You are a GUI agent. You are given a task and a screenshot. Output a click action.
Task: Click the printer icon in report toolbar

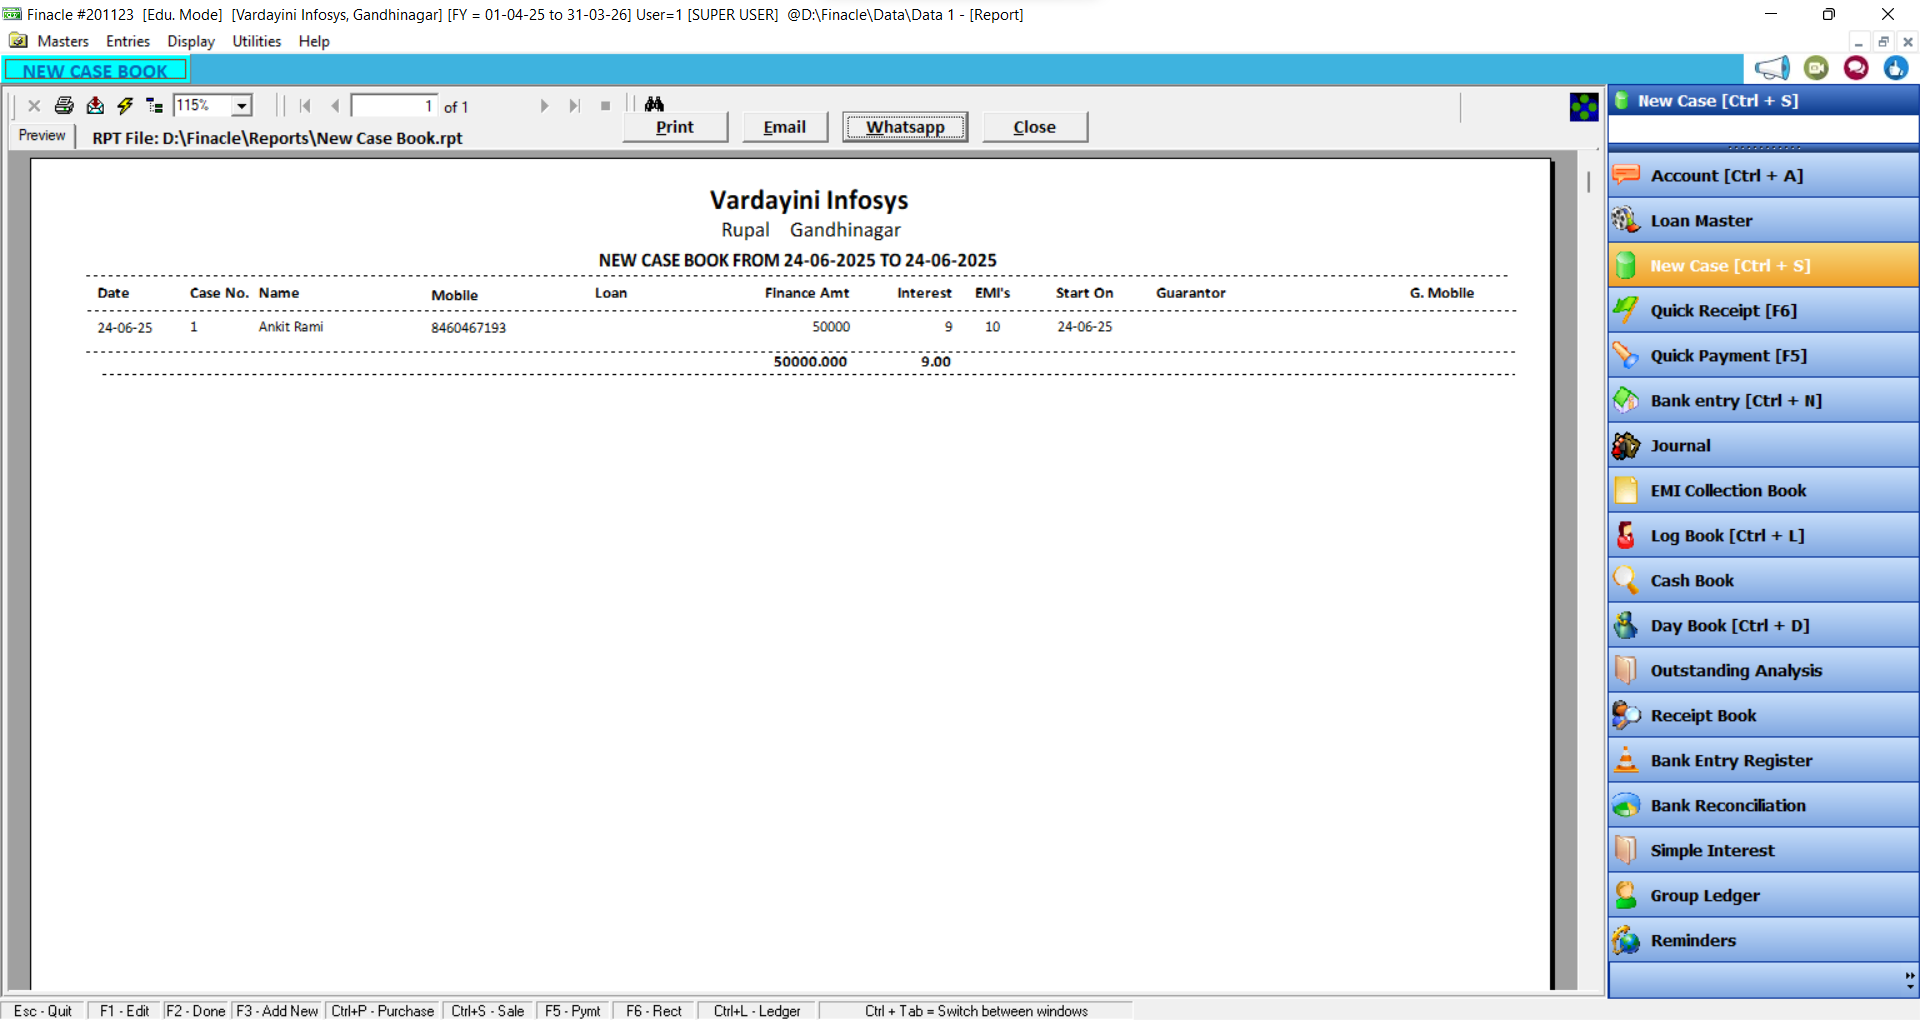[64, 105]
